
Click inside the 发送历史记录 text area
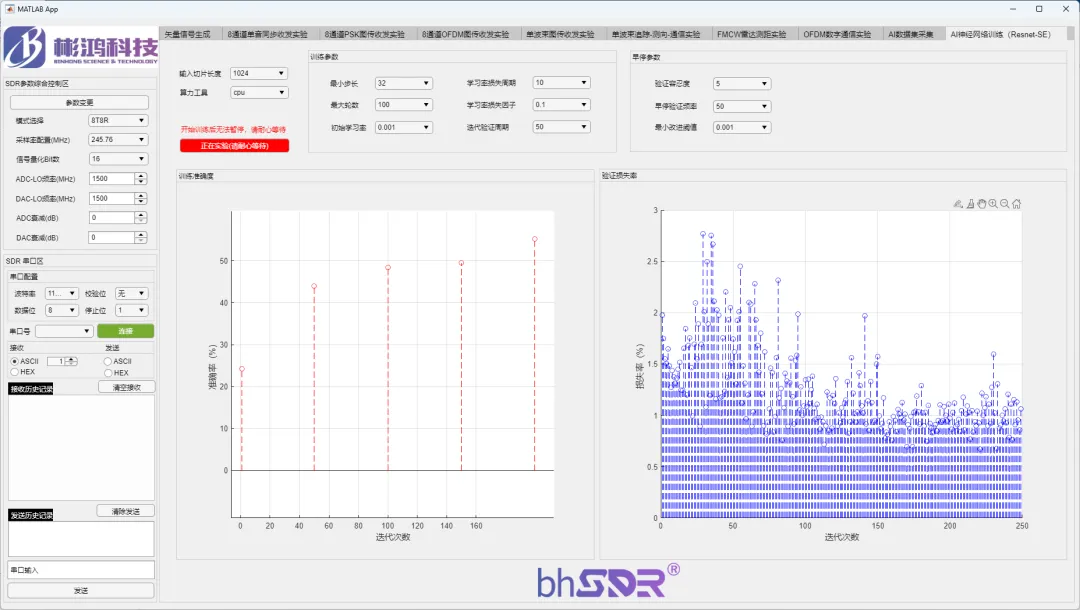point(81,538)
